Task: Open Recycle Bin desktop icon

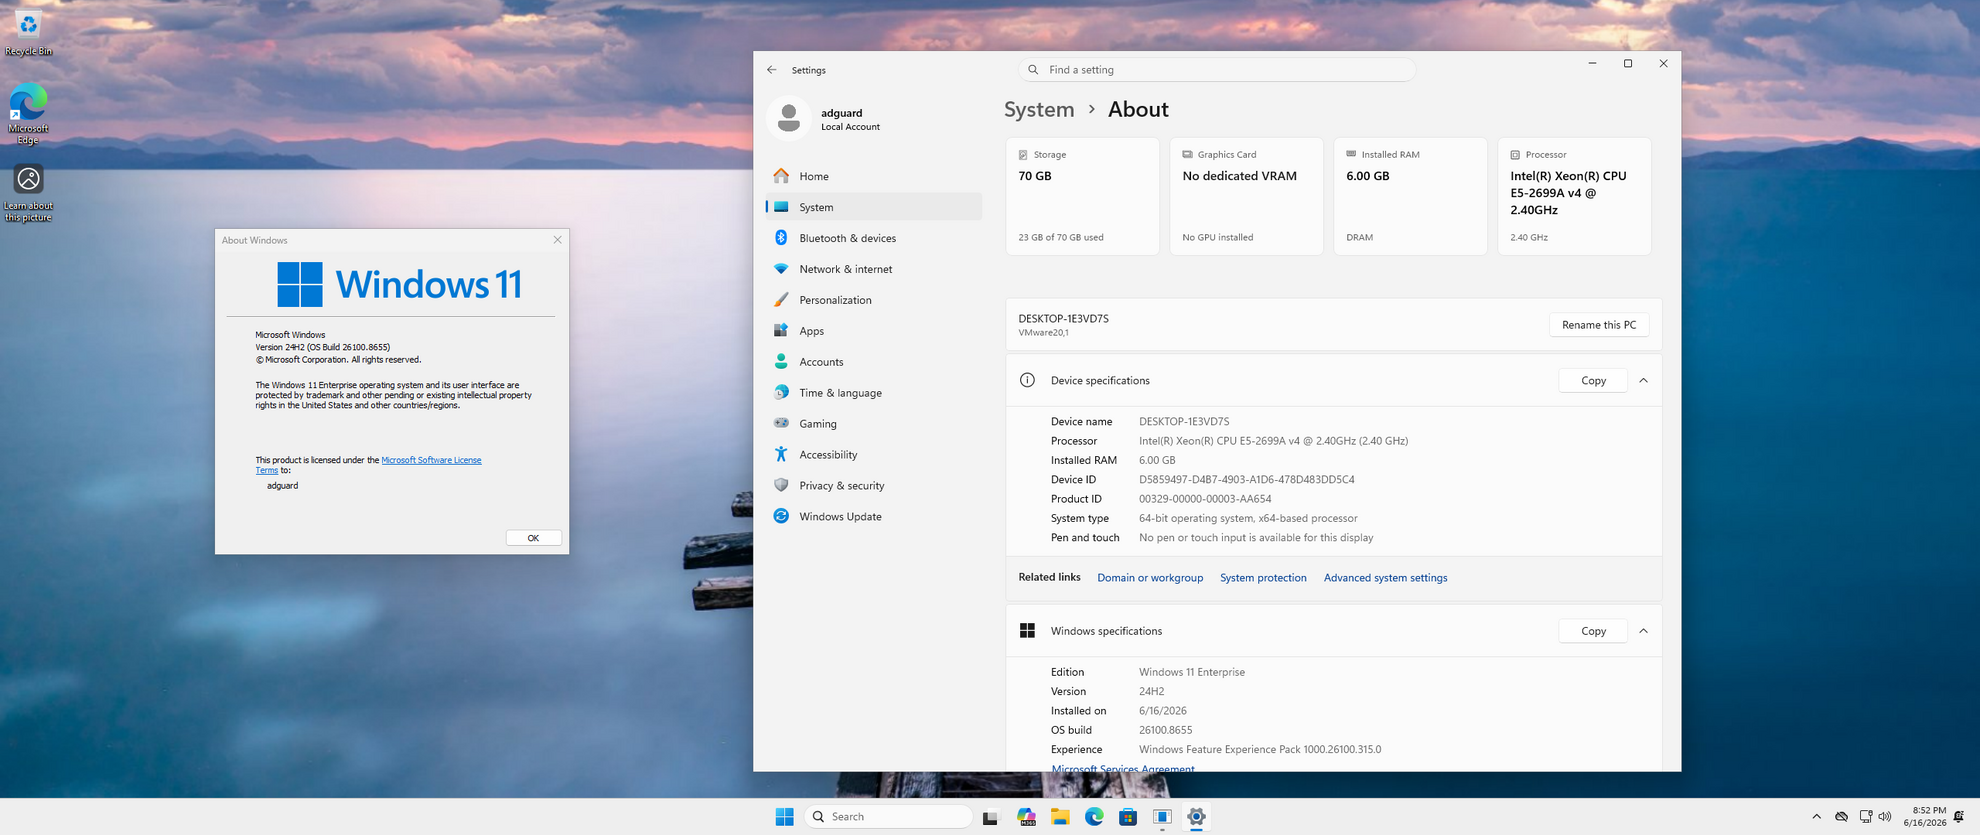Action: click(x=28, y=32)
